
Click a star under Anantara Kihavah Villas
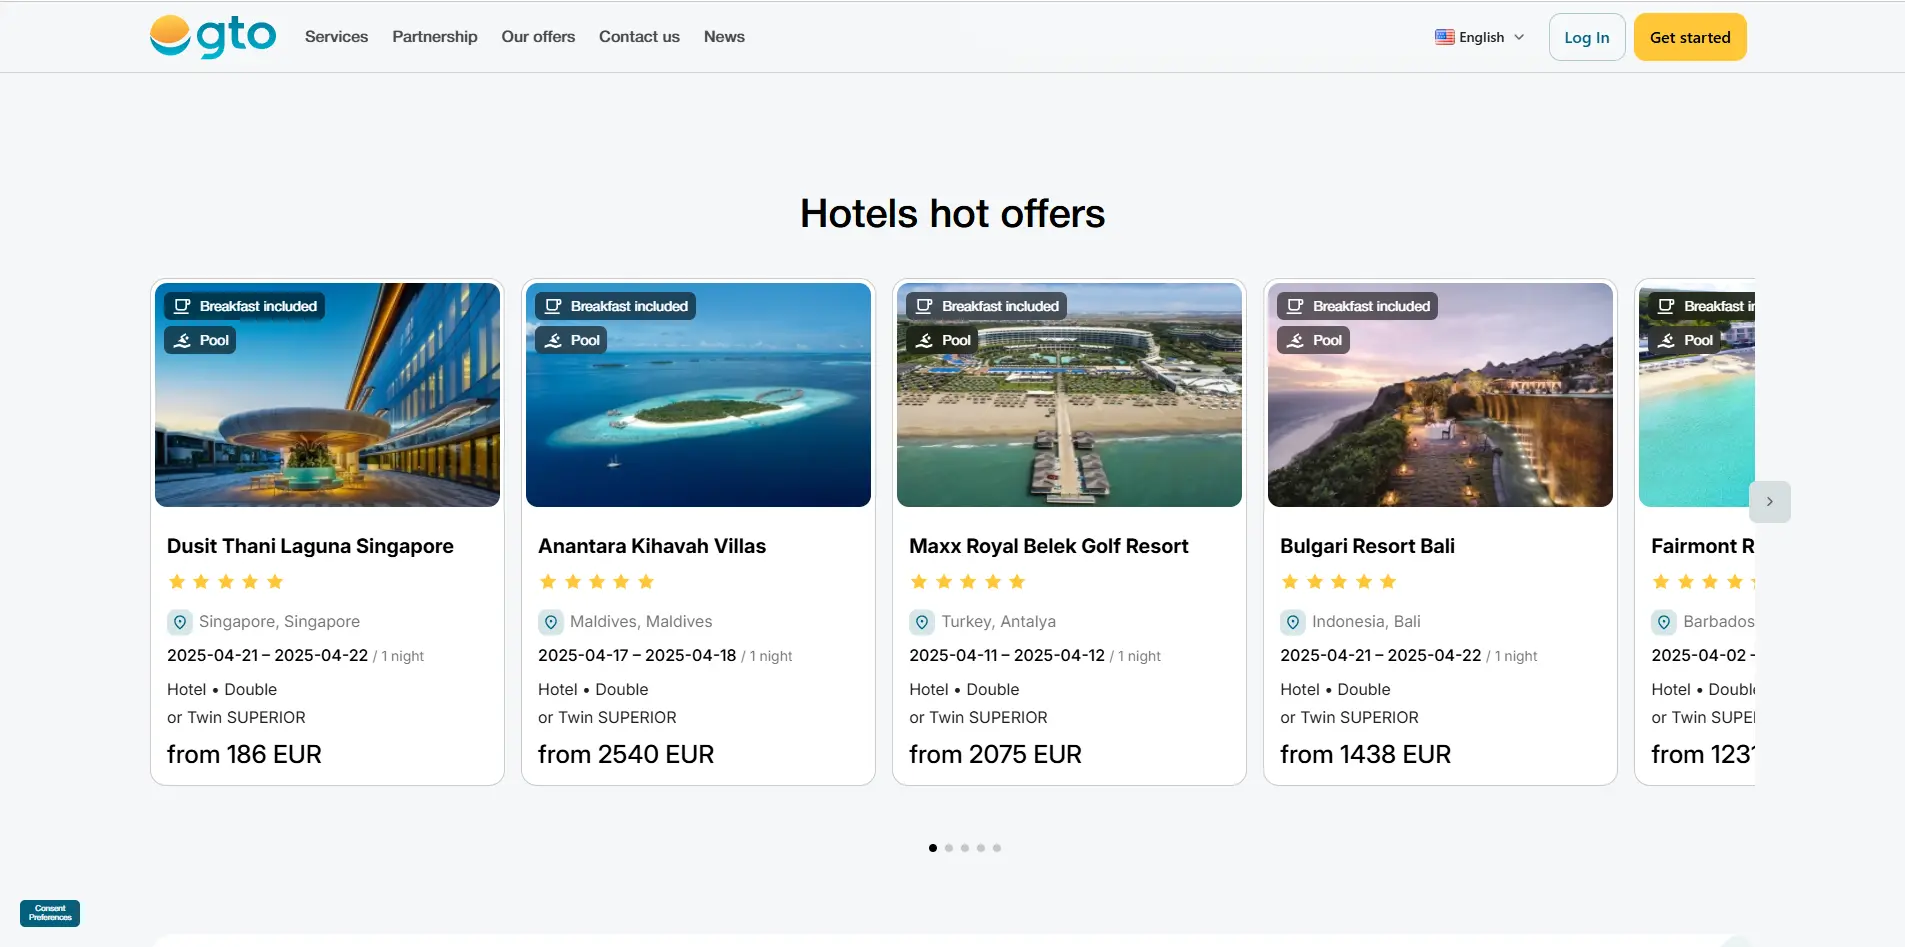pyautogui.click(x=549, y=581)
